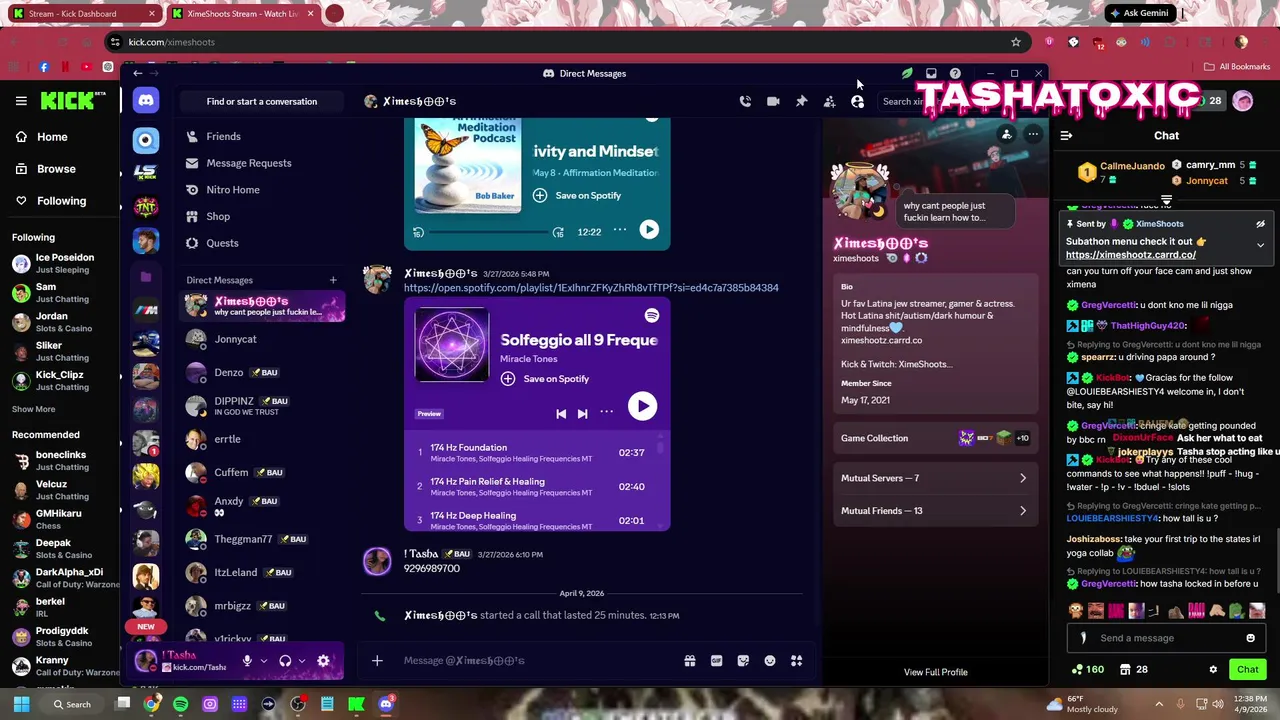The height and width of the screenshot is (720, 1280).
Task: Open Friends in Discord sidebar
Action: (263, 136)
